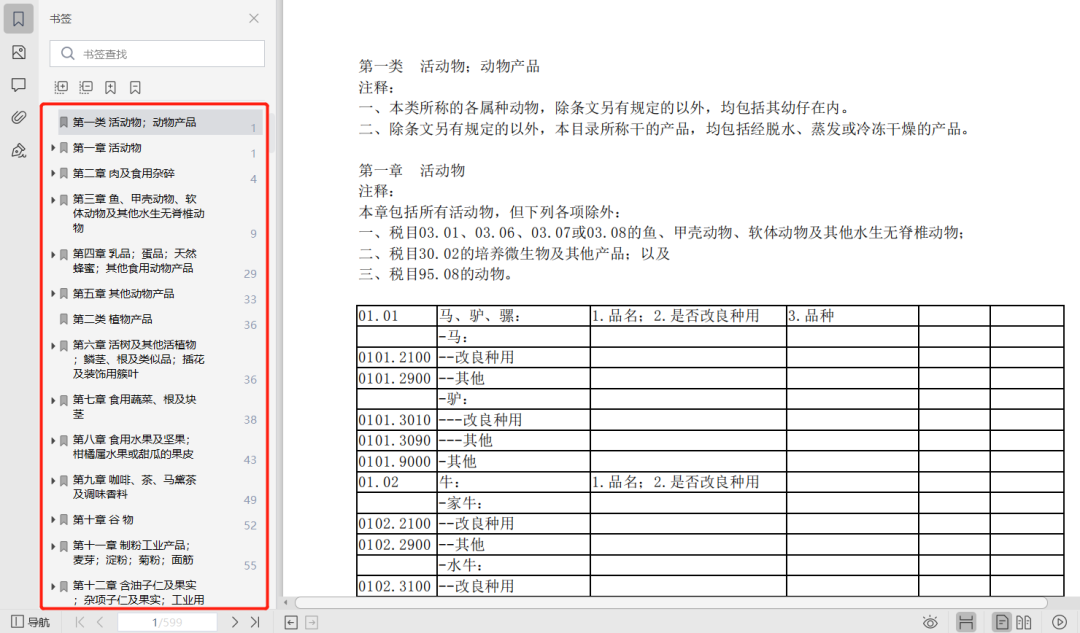Click the bookmark panel vertical scrollbar
1080x633 pixels.
(x=272, y=131)
